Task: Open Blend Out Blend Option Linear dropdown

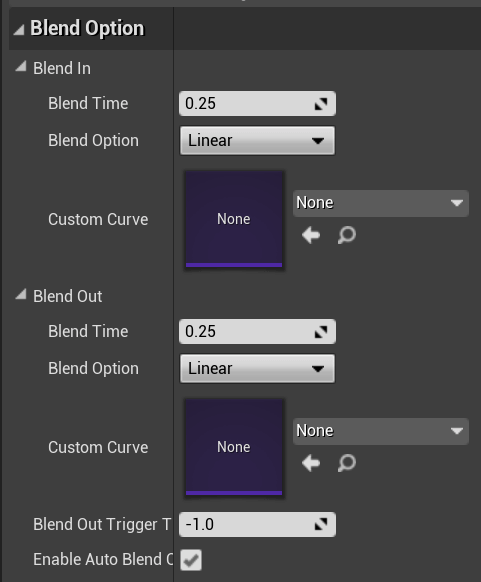Action: 257,369
